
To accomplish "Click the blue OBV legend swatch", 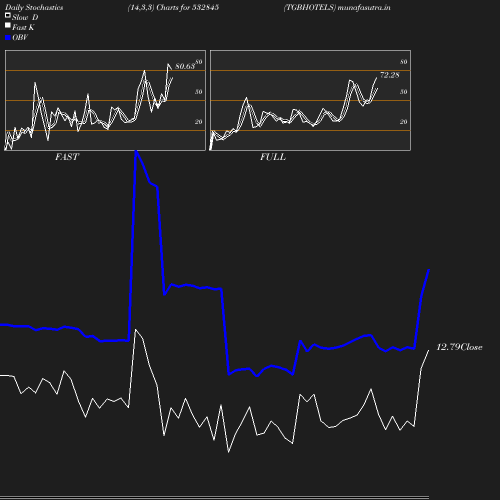I will (x=8, y=38).
